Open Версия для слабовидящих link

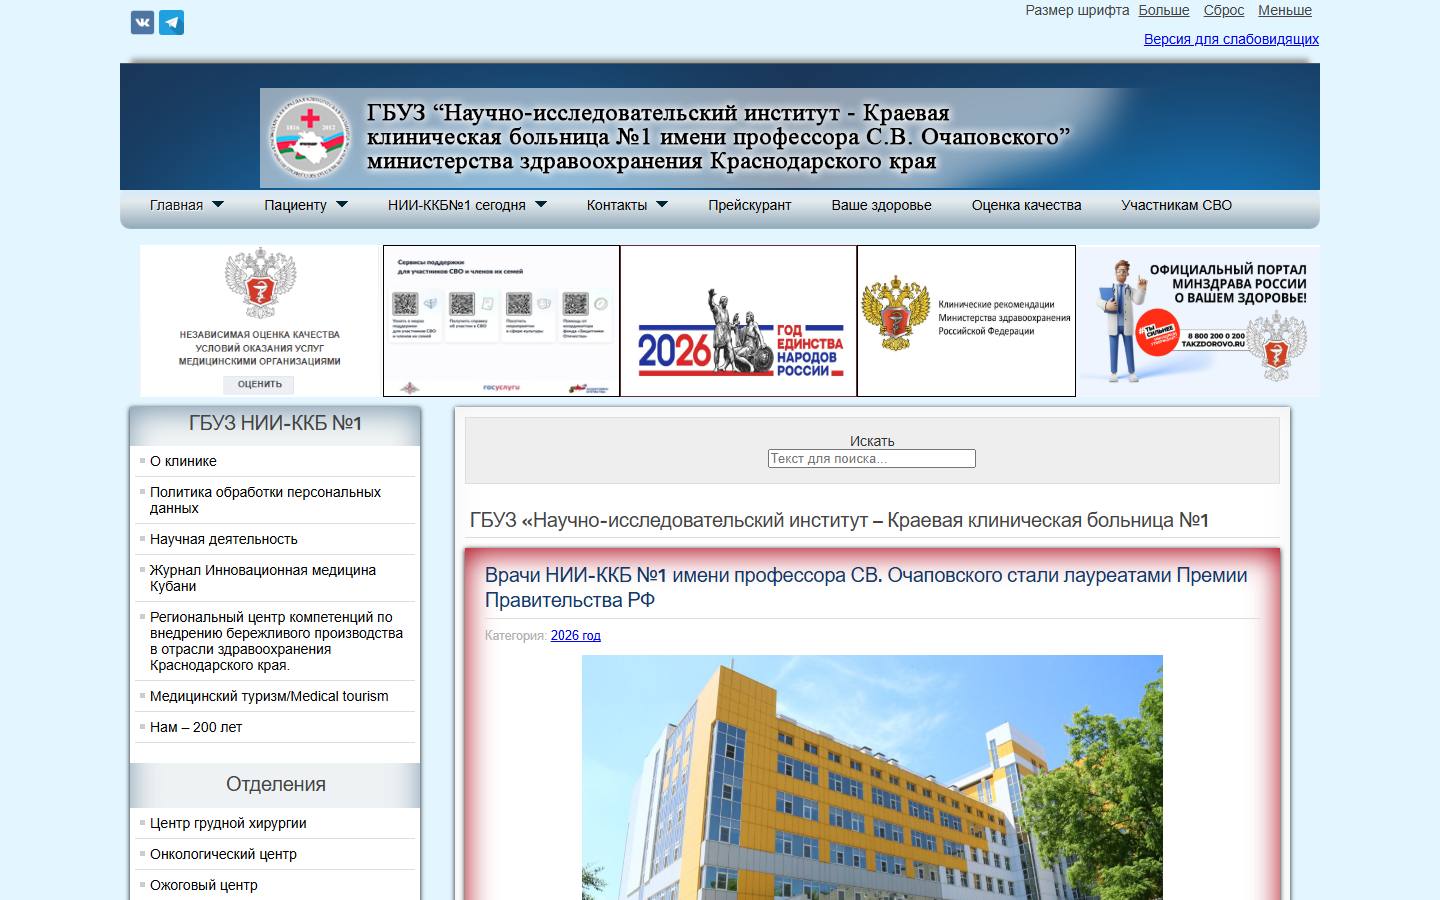tap(1231, 39)
